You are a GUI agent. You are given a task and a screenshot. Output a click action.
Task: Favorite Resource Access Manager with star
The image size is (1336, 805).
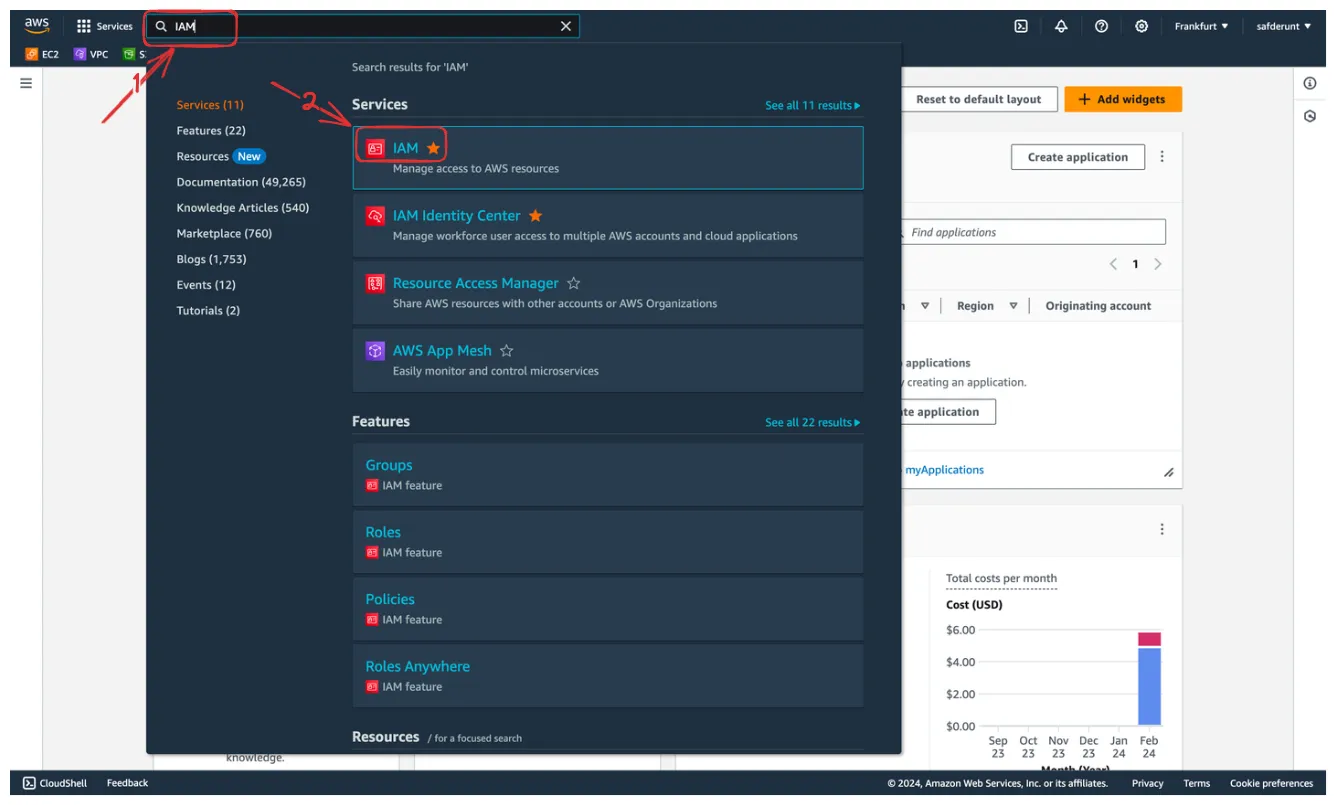click(573, 284)
